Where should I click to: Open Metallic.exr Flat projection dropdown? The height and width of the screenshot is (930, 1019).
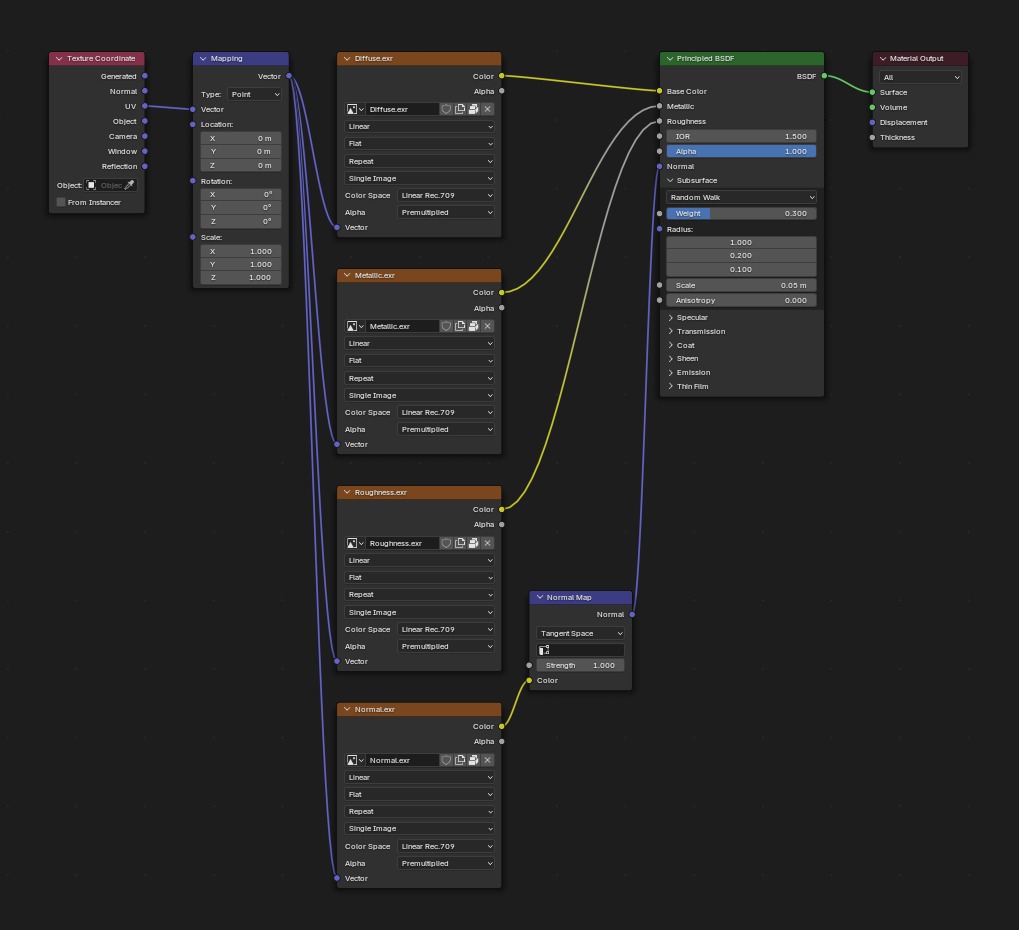(419, 361)
